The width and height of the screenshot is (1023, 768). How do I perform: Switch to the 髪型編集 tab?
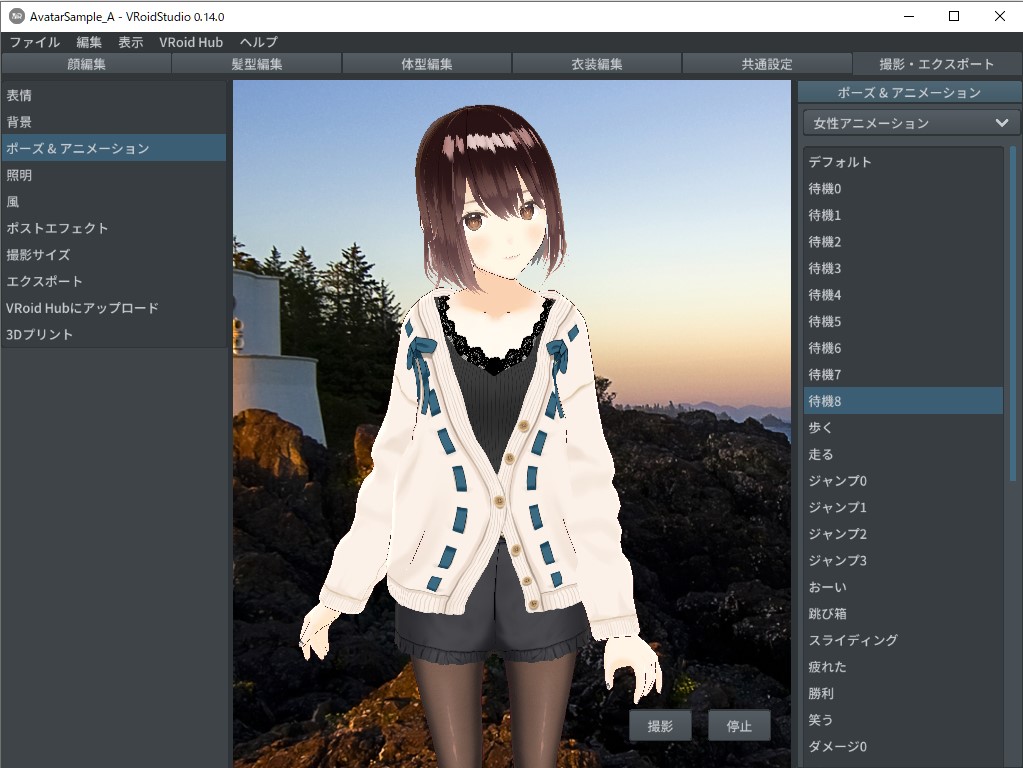coord(256,64)
